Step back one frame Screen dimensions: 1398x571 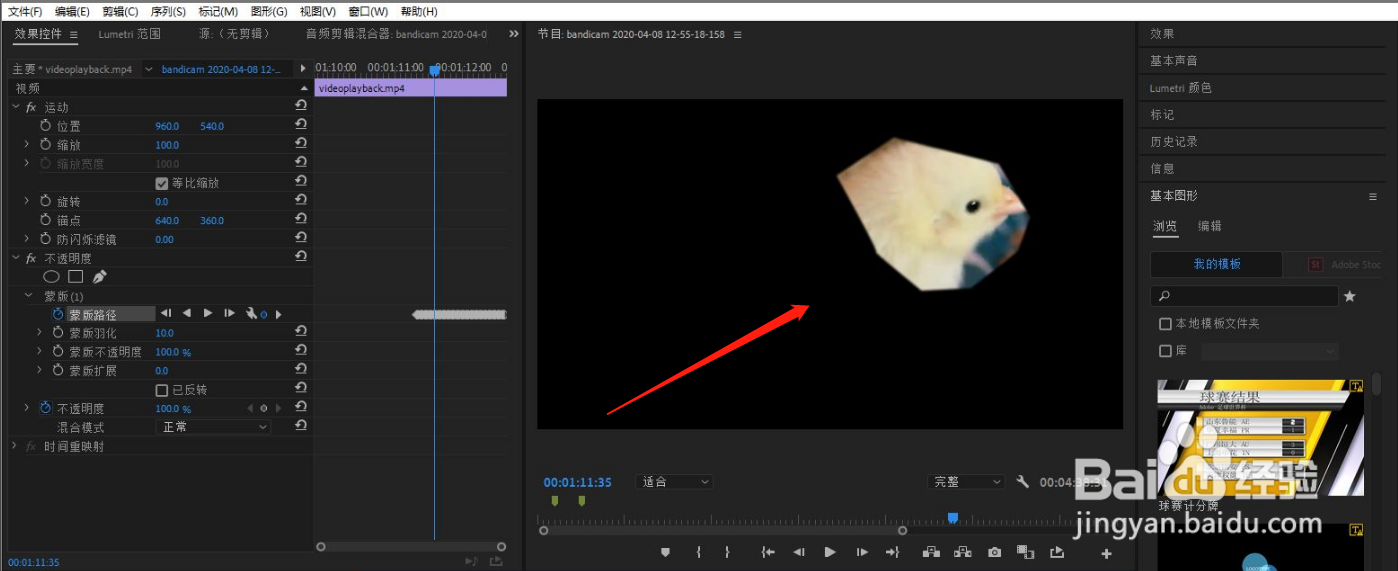pos(799,552)
